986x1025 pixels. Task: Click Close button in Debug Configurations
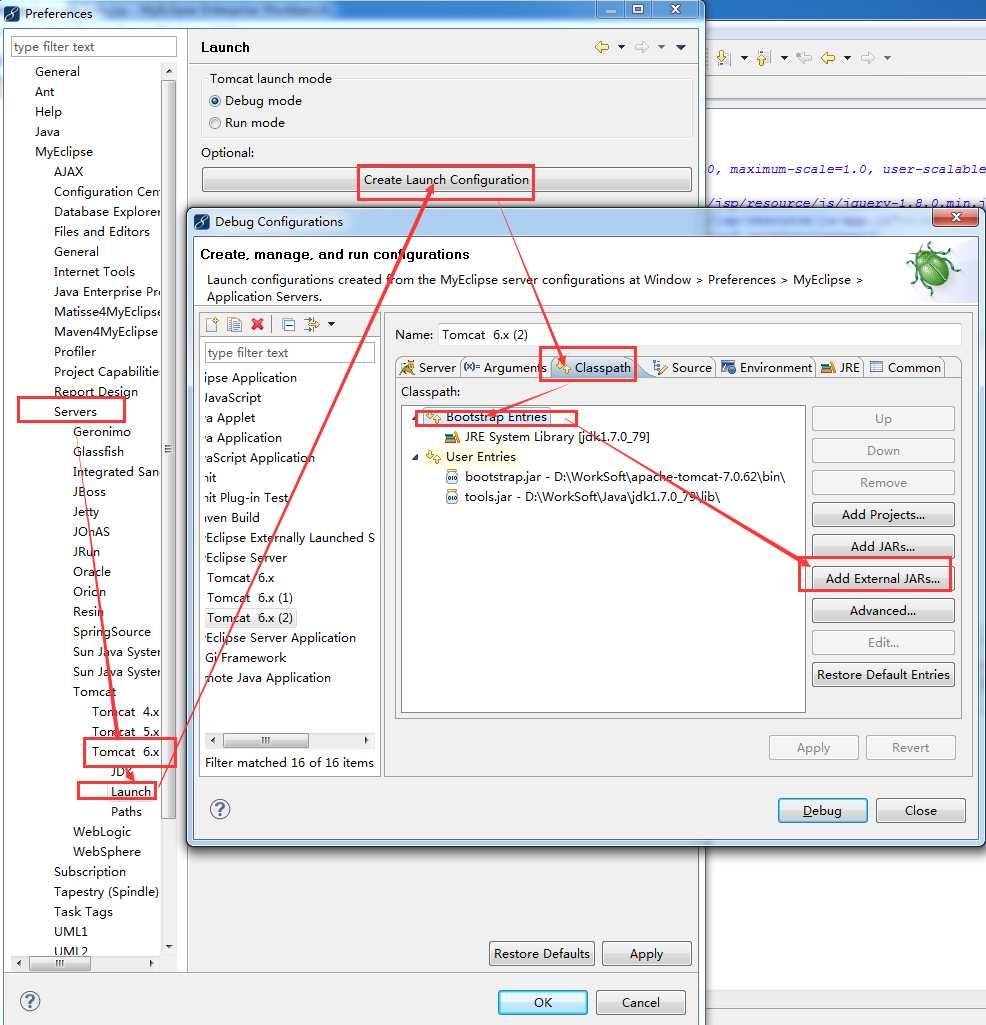[x=921, y=811]
